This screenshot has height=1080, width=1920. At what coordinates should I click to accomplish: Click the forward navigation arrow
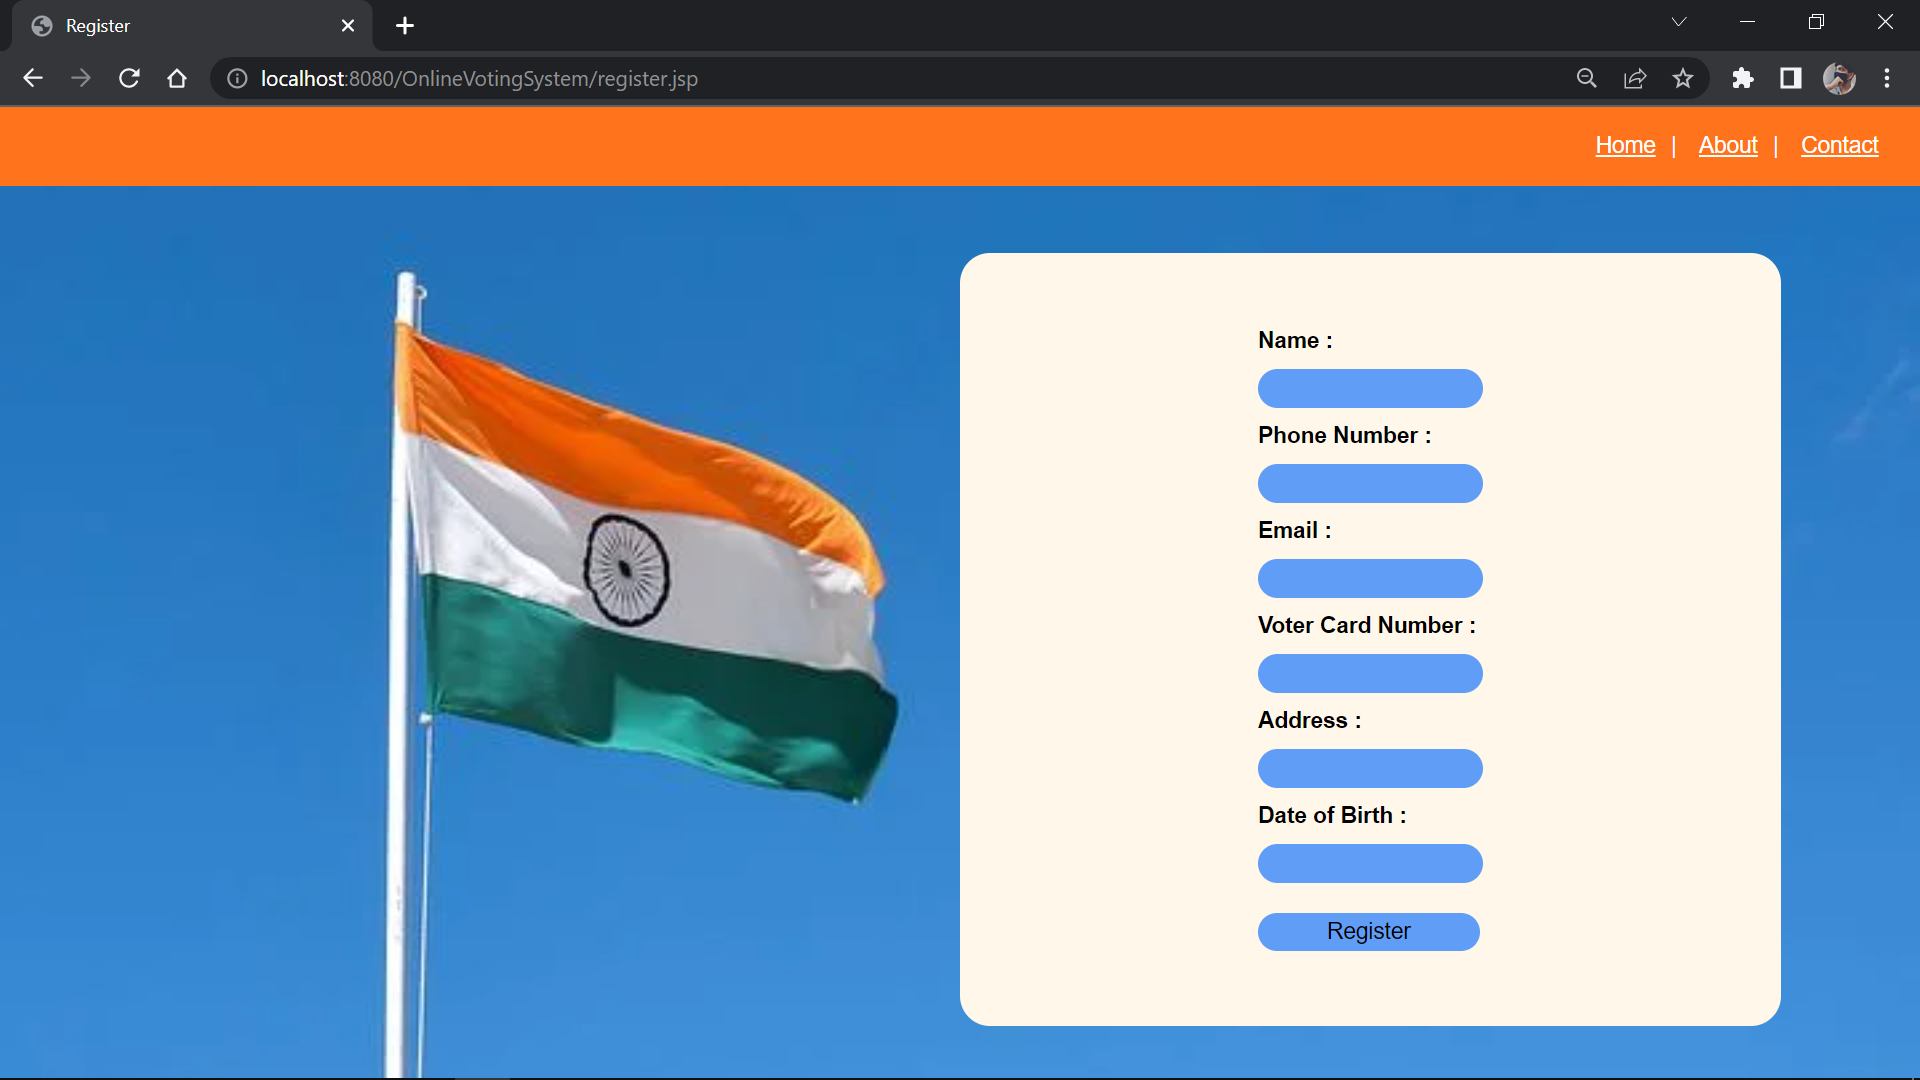81,78
